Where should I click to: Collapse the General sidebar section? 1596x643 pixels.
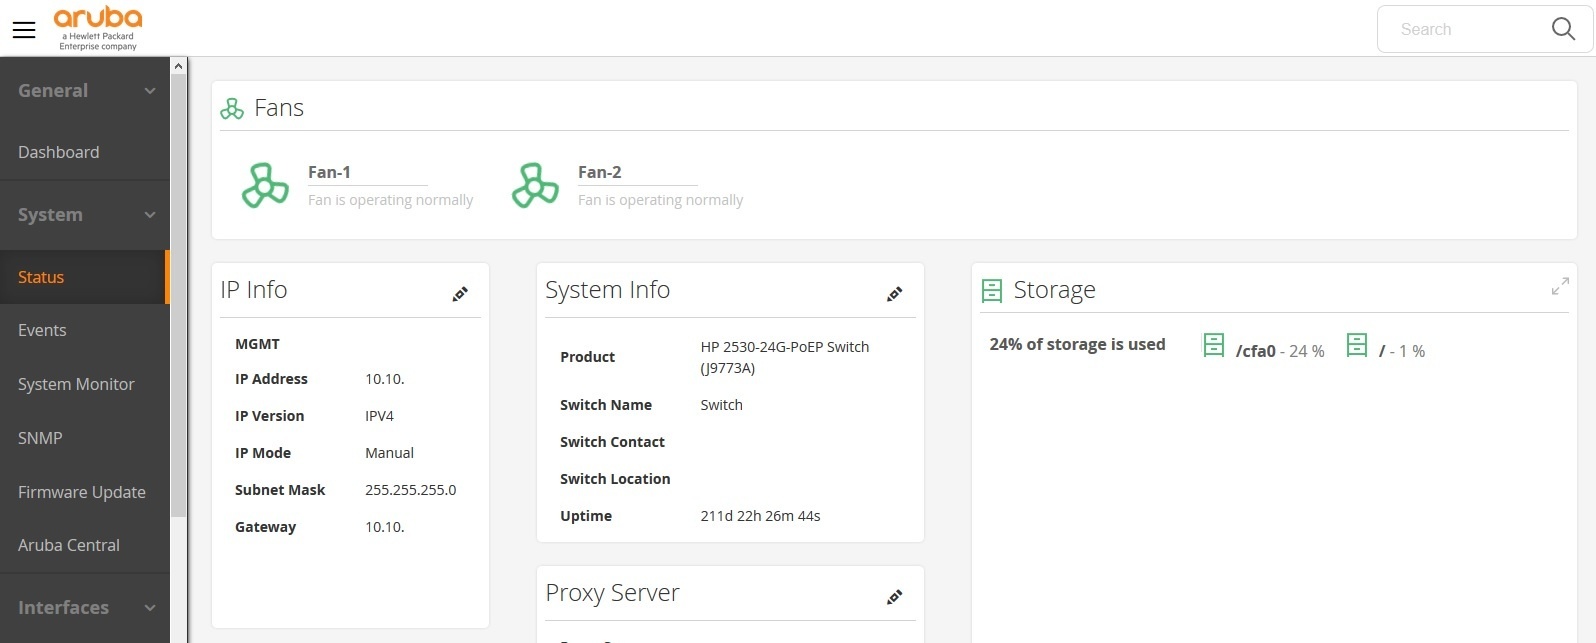[150, 91]
